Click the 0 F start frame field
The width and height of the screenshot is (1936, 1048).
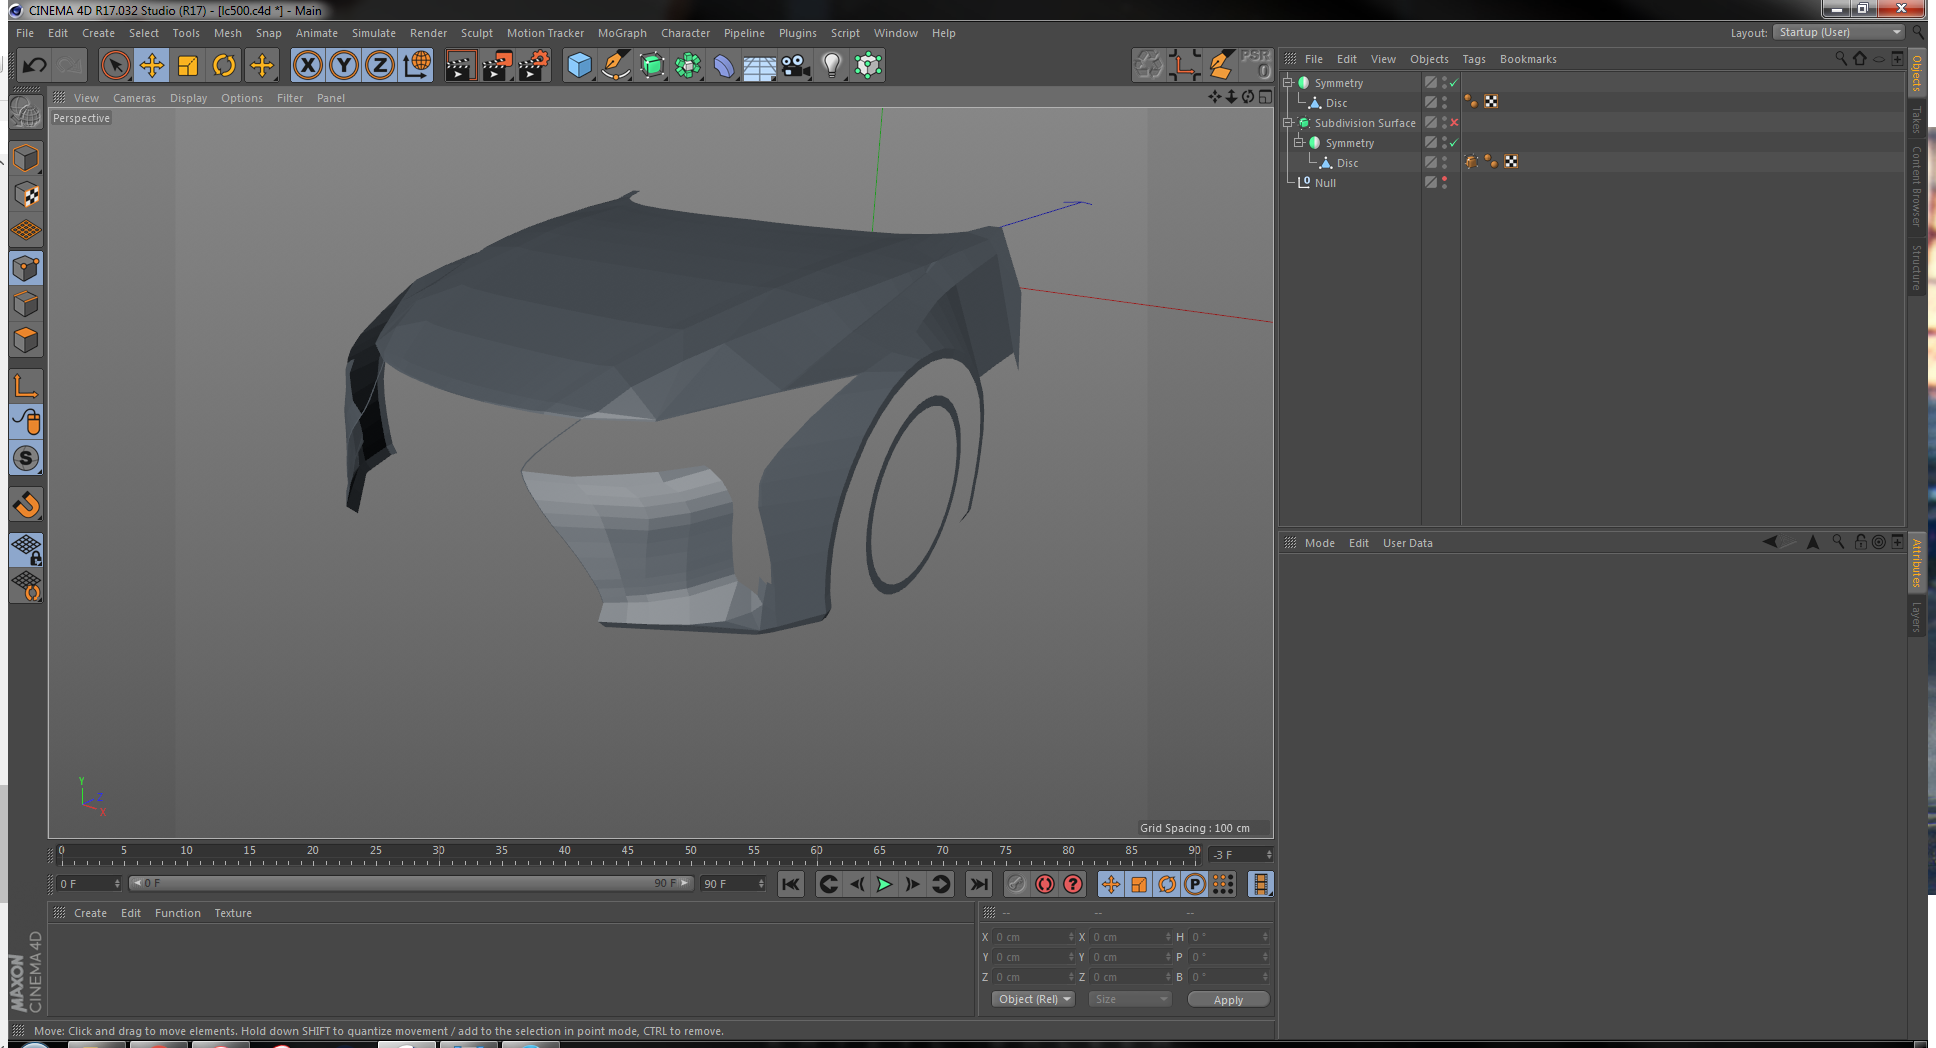click(88, 884)
